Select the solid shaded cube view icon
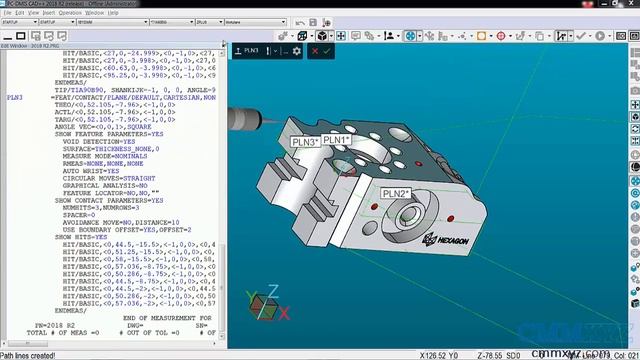 click(x=322, y=36)
